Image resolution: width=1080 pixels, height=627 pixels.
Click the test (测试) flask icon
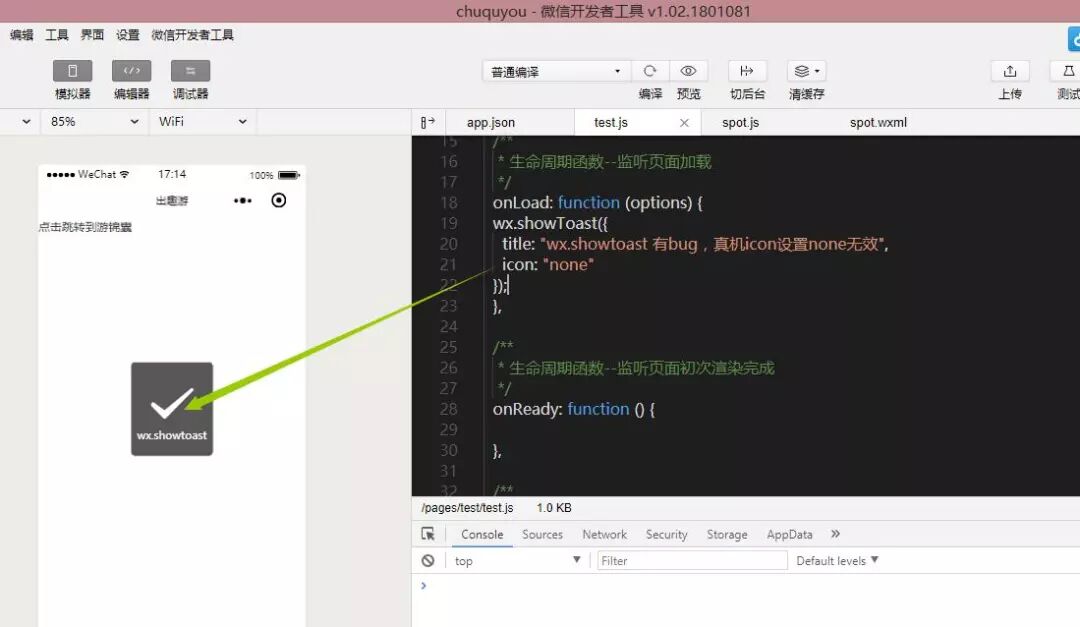pos(1068,71)
